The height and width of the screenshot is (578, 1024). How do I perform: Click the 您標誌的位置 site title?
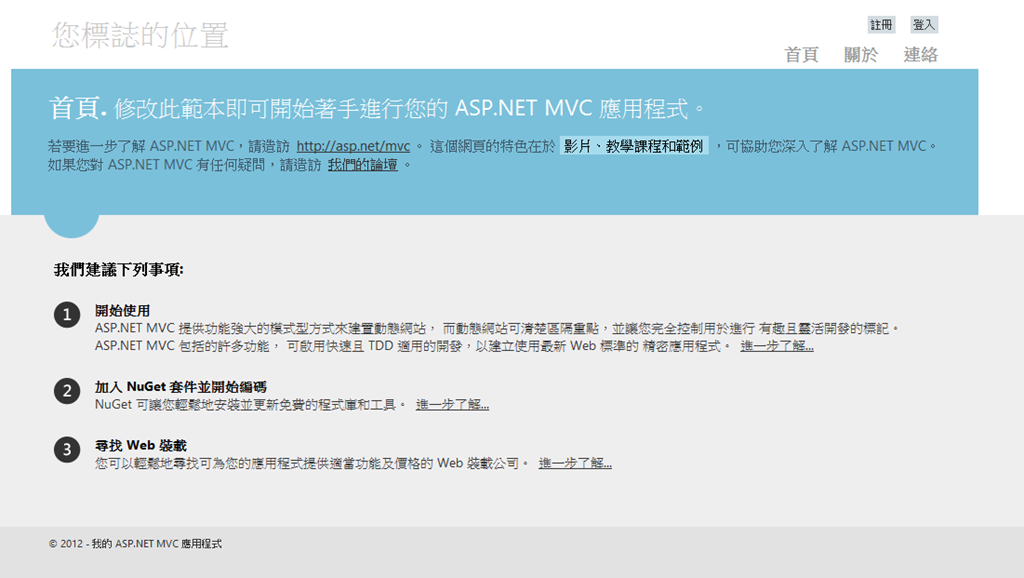tap(140, 35)
